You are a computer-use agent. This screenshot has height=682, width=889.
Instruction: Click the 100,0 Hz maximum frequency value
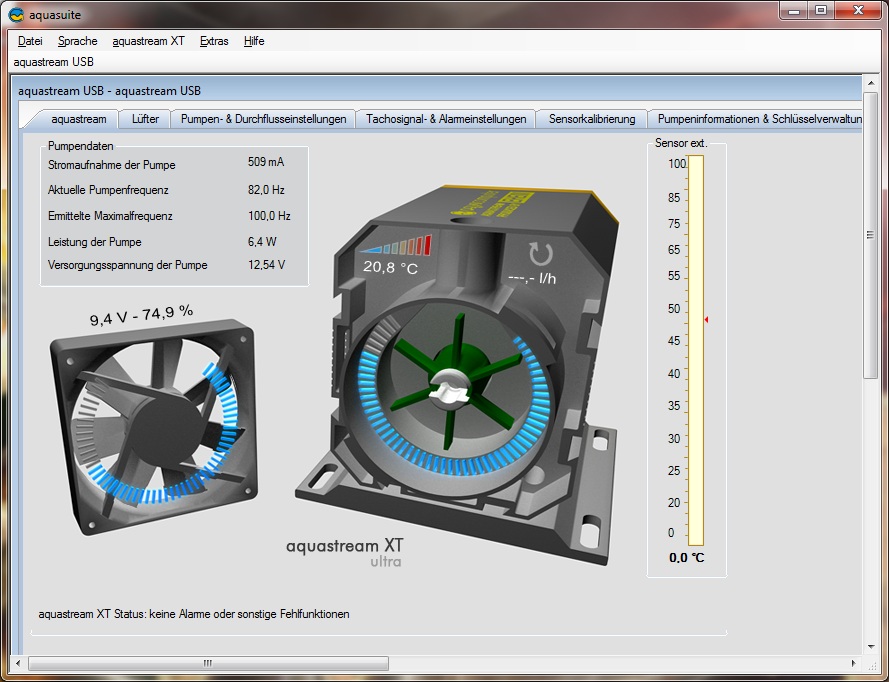point(269,216)
